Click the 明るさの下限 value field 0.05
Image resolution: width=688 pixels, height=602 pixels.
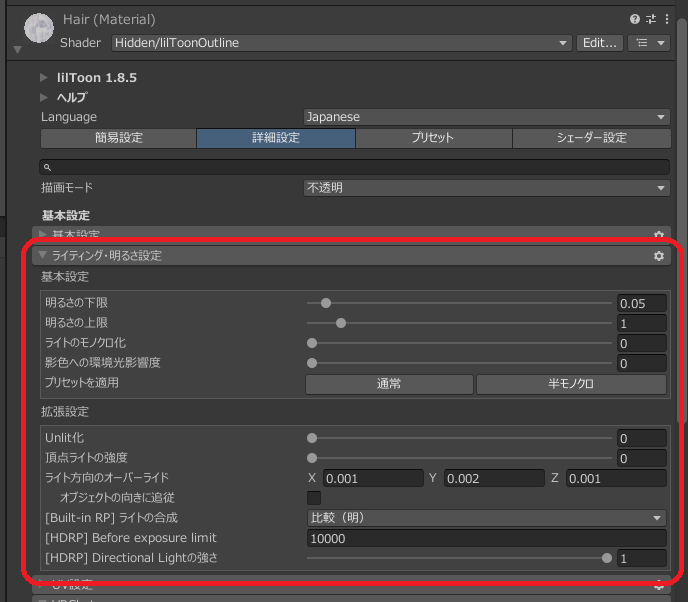point(641,303)
